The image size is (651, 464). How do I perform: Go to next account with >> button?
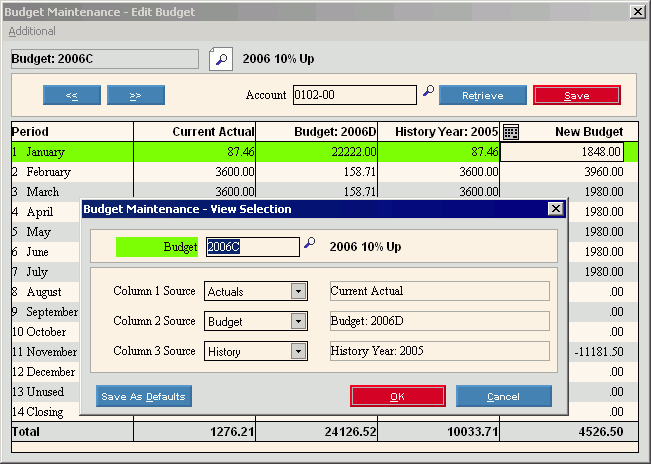(135, 96)
